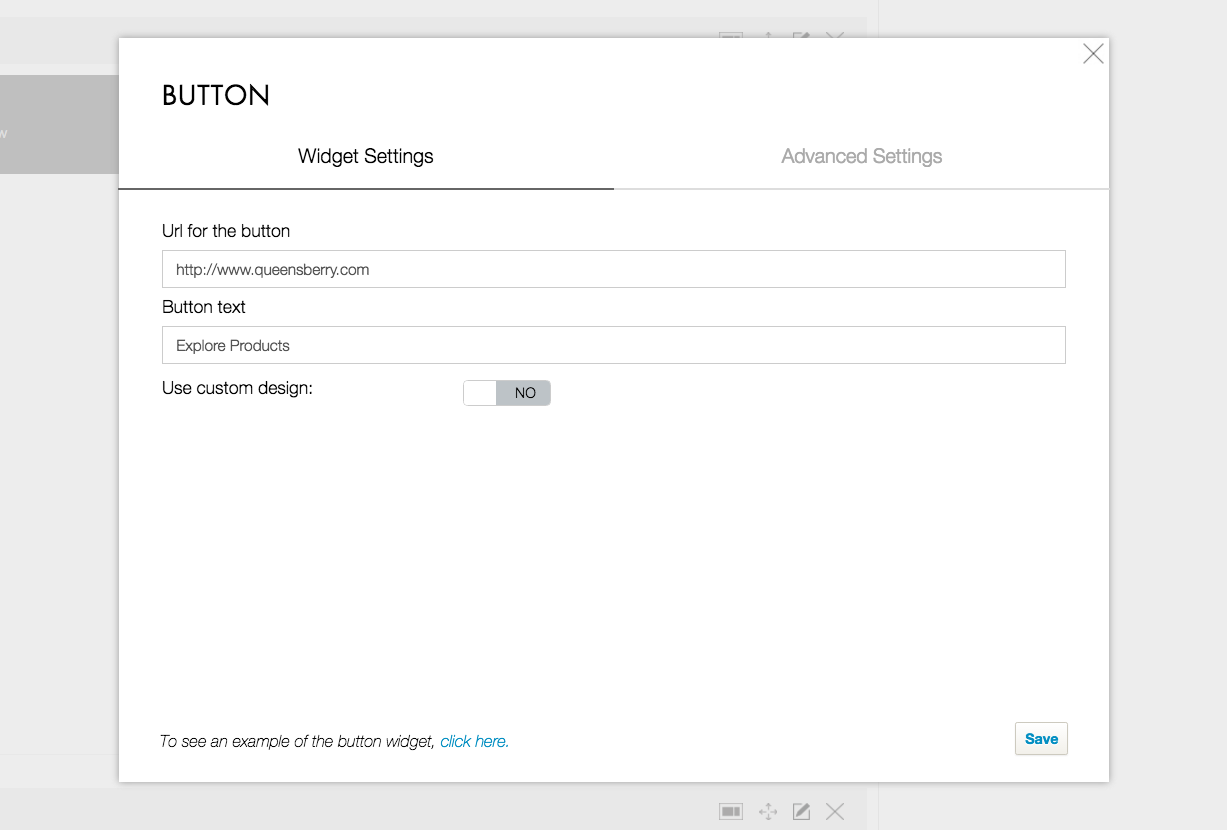
Task: Click column layout icon beneath the dialog
Action: coord(731,811)
